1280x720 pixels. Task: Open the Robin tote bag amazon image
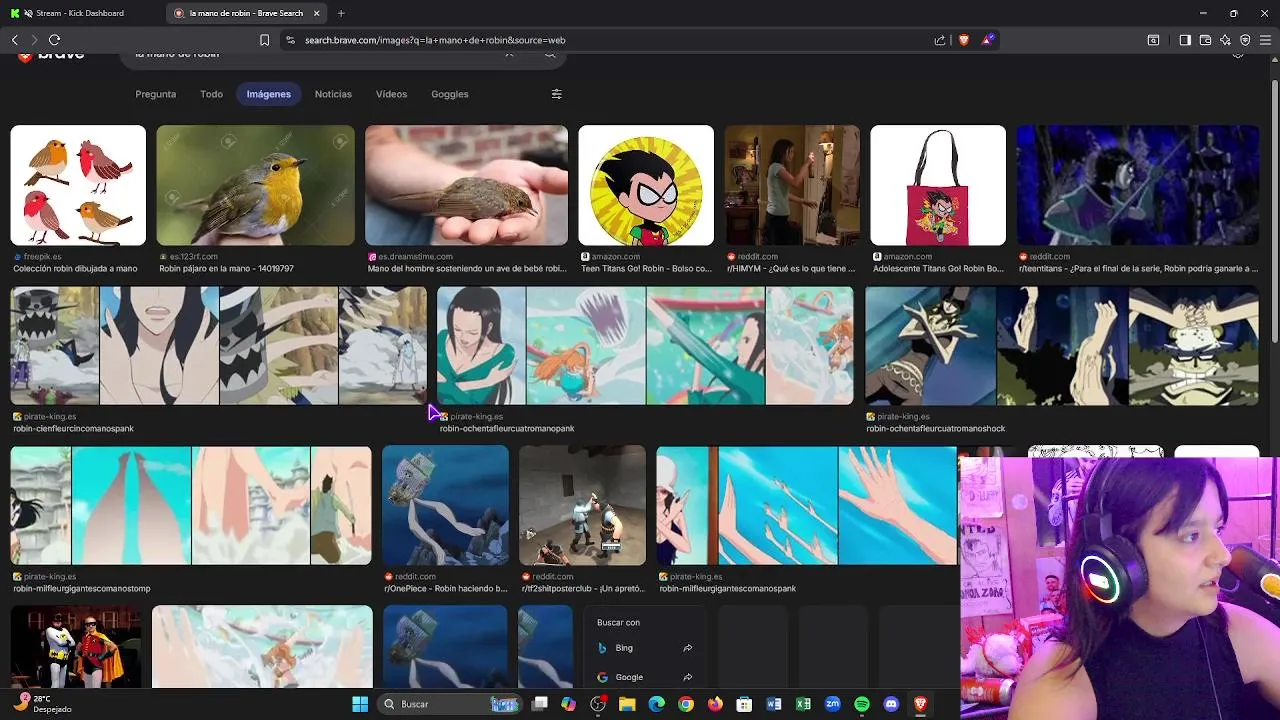coord(938,185)
